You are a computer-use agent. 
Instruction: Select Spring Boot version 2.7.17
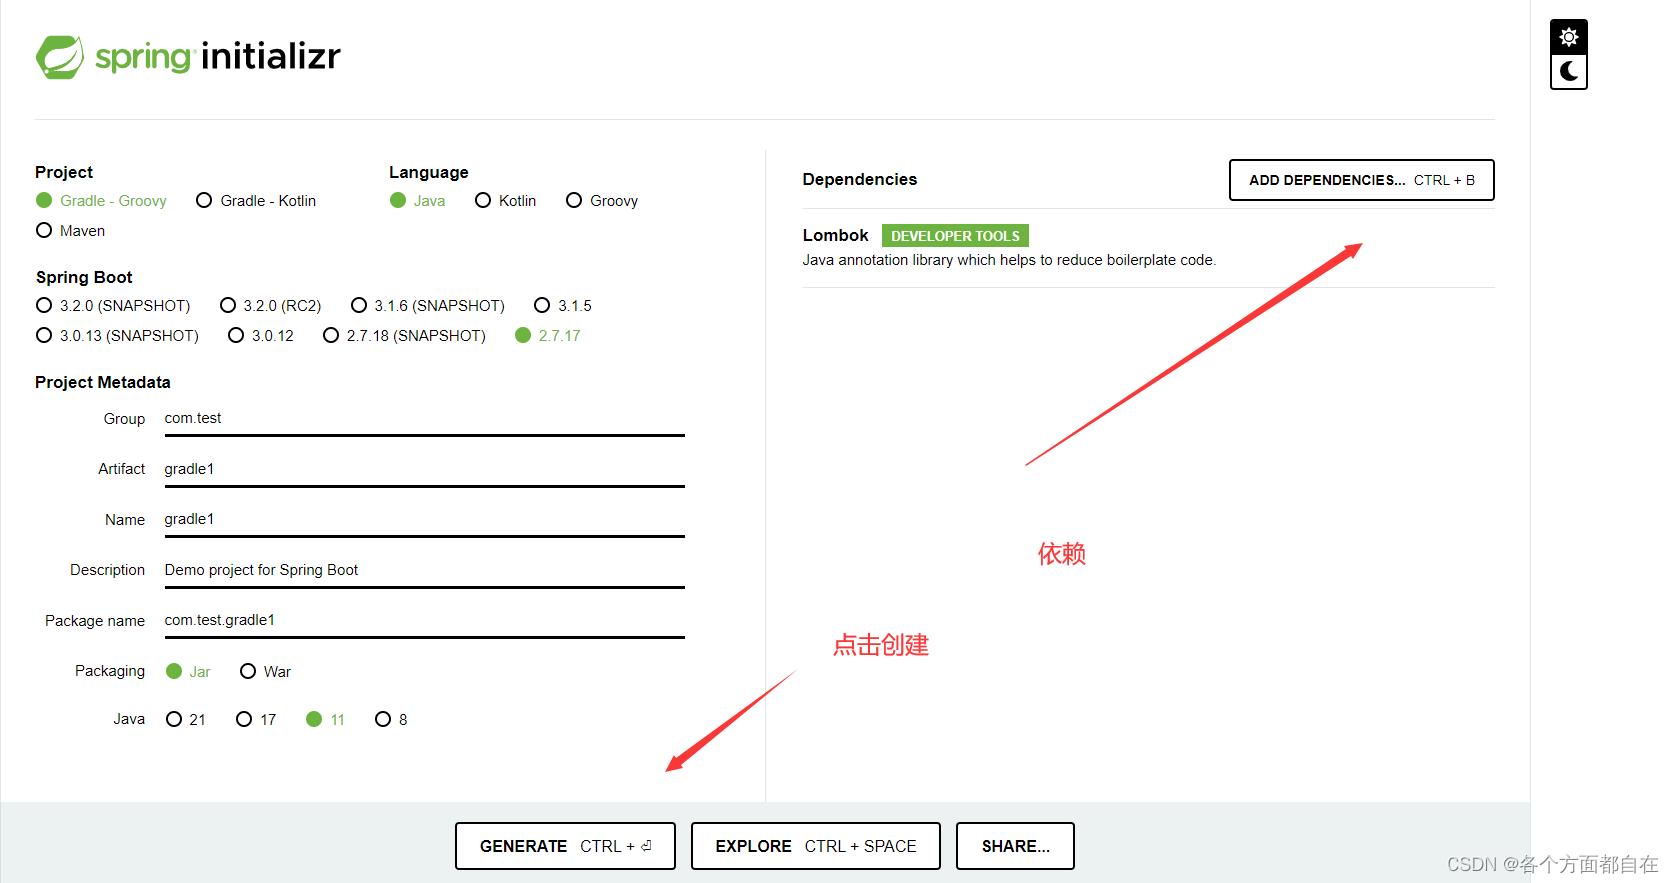tap(548, 336)
